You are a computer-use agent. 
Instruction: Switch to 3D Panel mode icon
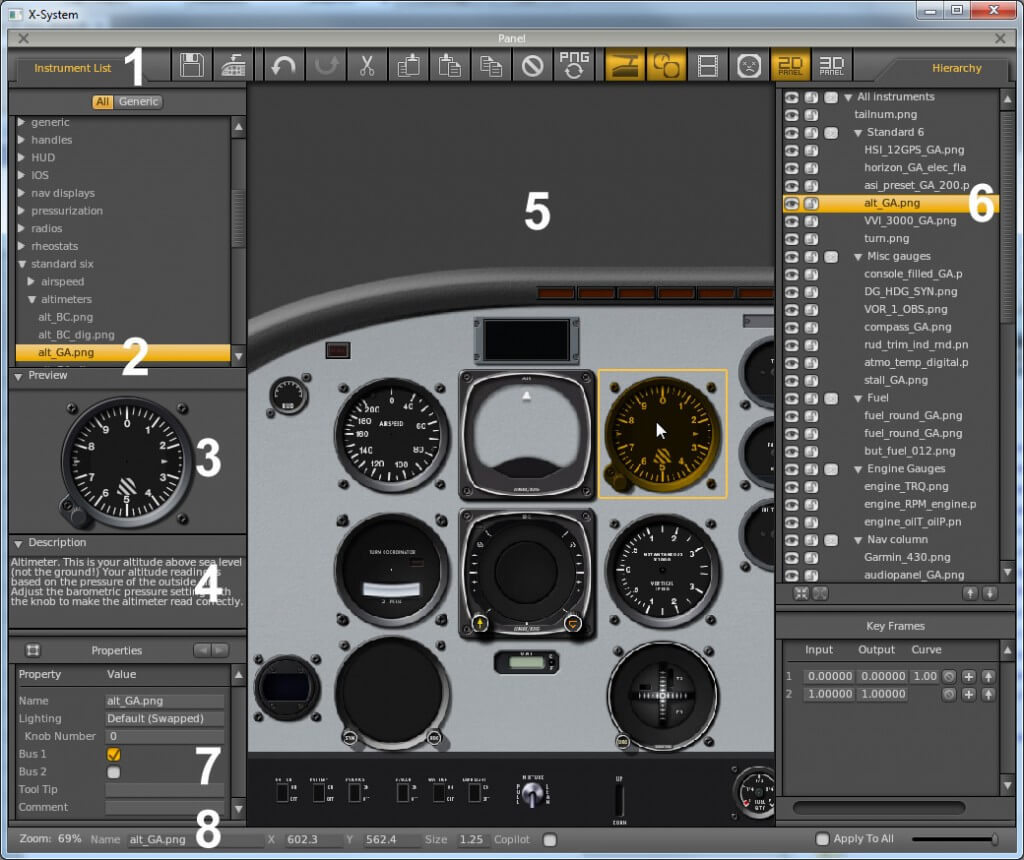coord(831,64)
